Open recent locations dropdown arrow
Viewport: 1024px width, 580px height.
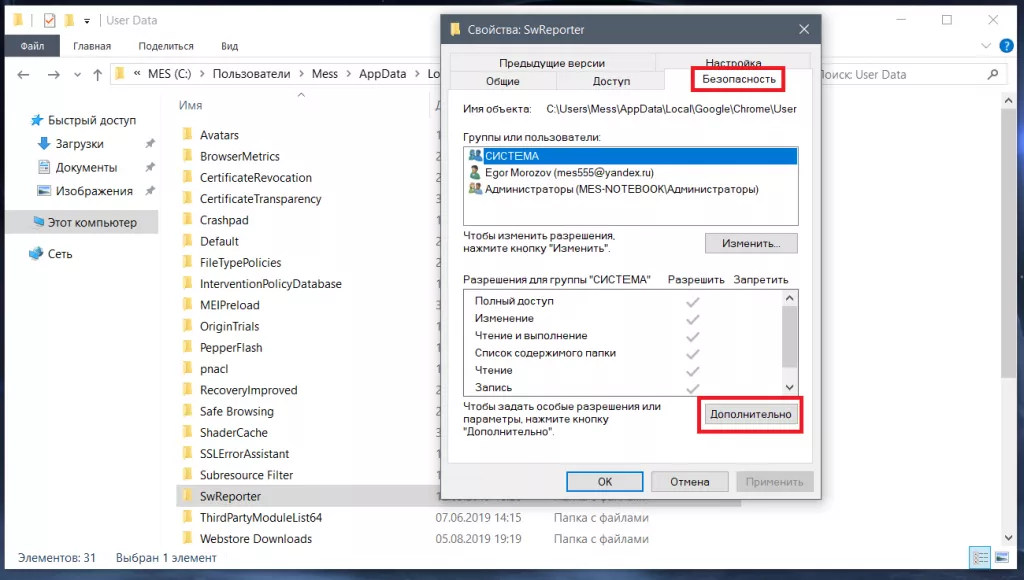coord(77,75)
